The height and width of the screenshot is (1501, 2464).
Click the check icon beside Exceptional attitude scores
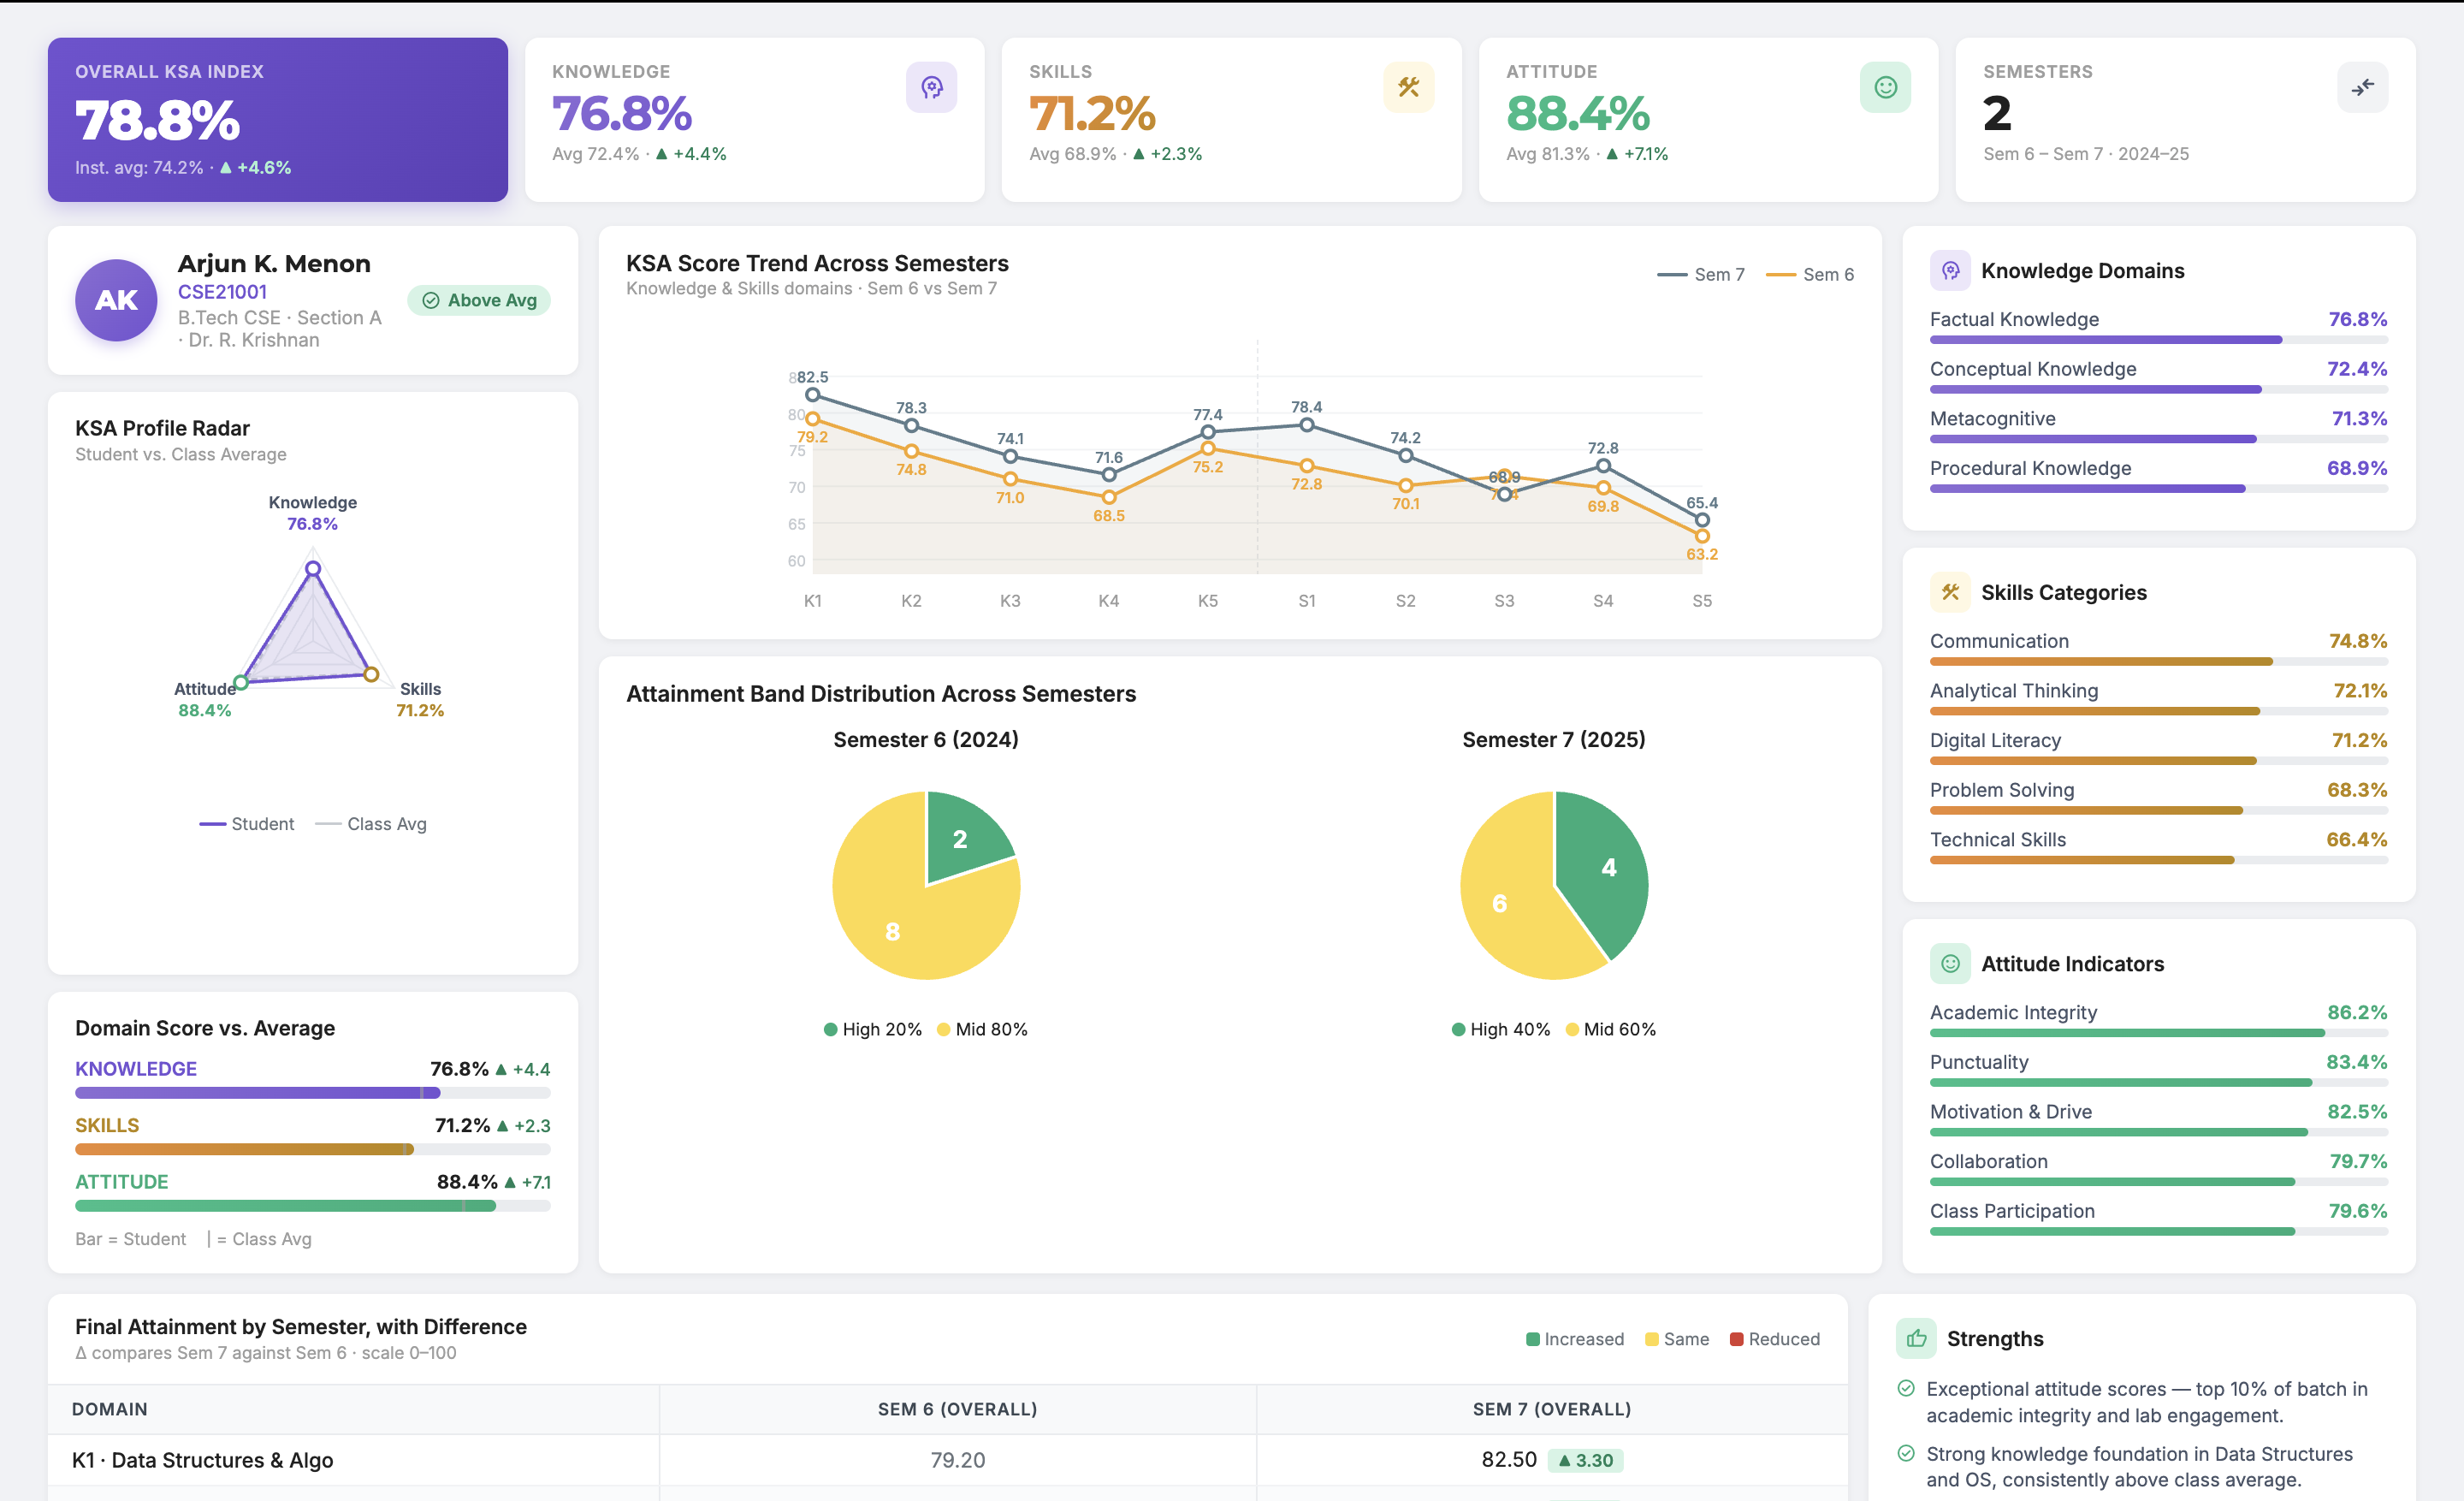[x=1905, y=1388]
